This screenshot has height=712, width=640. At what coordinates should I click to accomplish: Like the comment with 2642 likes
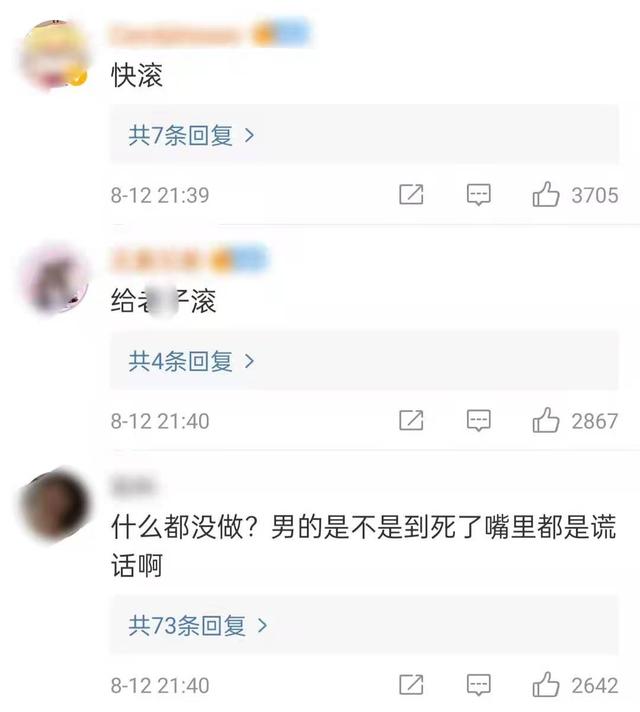546,684
